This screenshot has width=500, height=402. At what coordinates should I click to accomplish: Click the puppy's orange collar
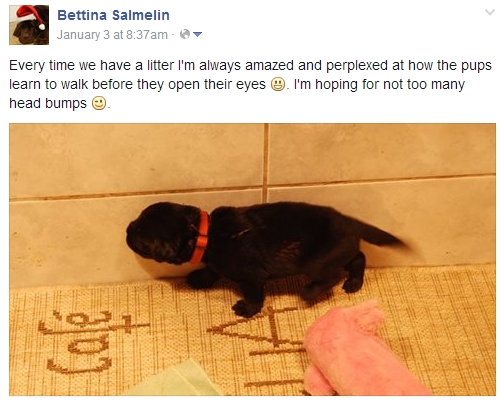[x=201, y=237]
